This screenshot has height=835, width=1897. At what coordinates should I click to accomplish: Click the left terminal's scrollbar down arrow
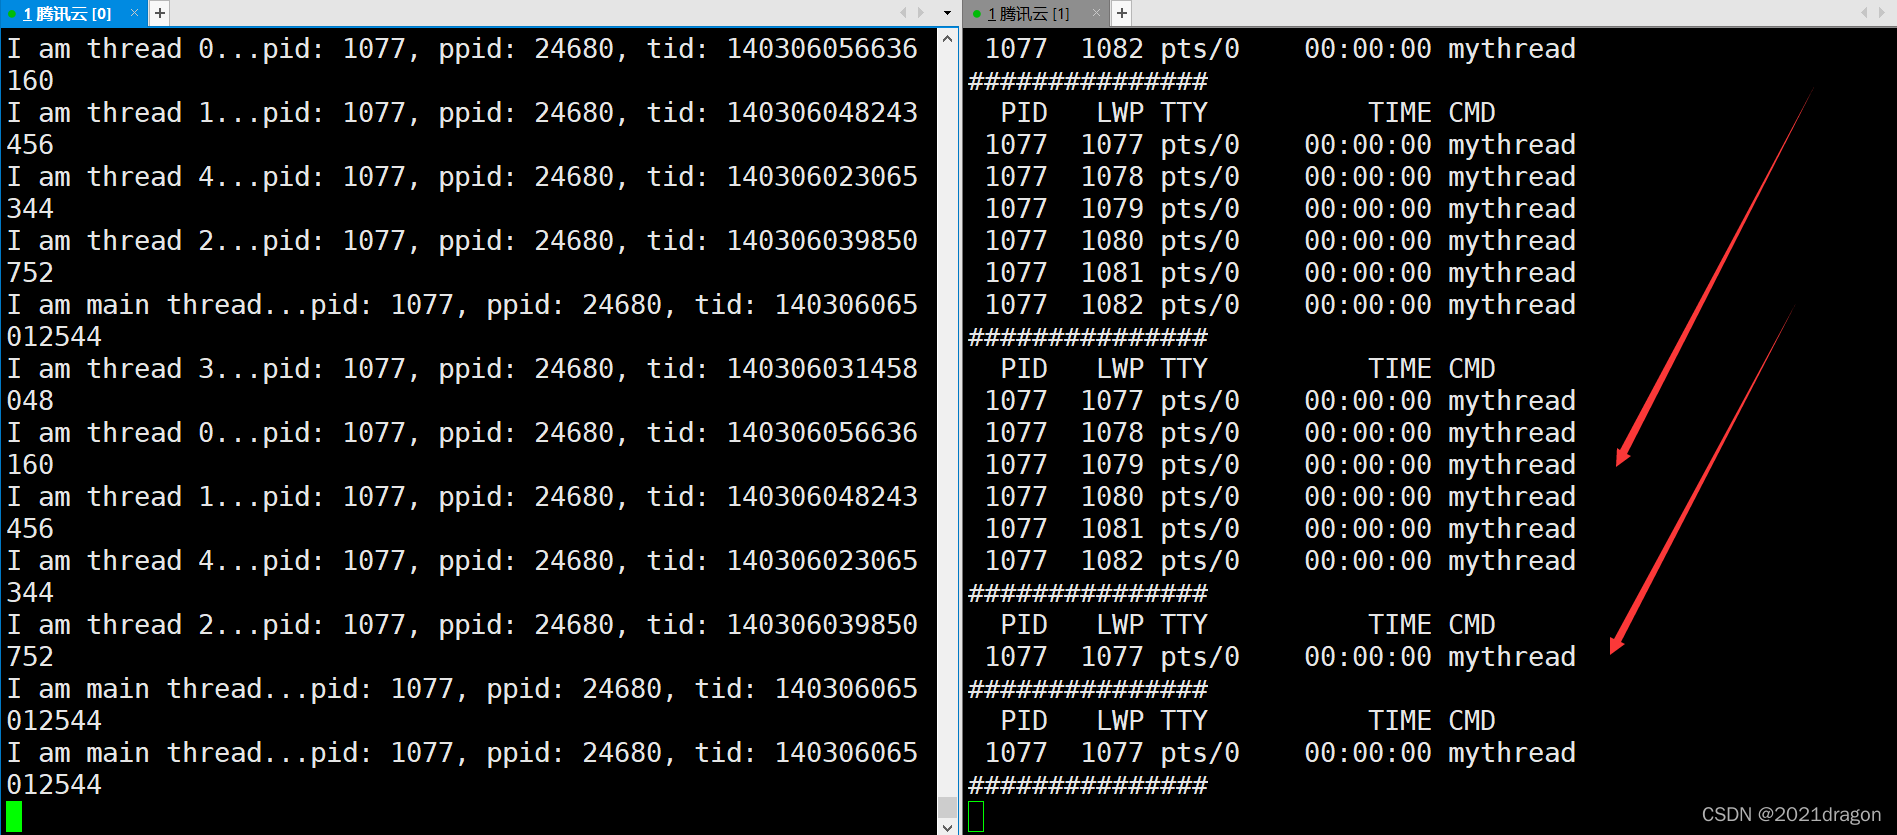point(947,826)
